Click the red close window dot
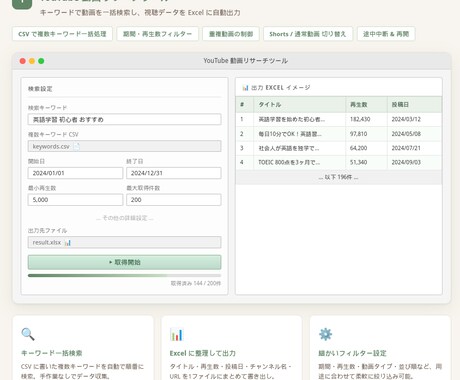The width and height of the screenshot is (460, 380). [23, 61]
